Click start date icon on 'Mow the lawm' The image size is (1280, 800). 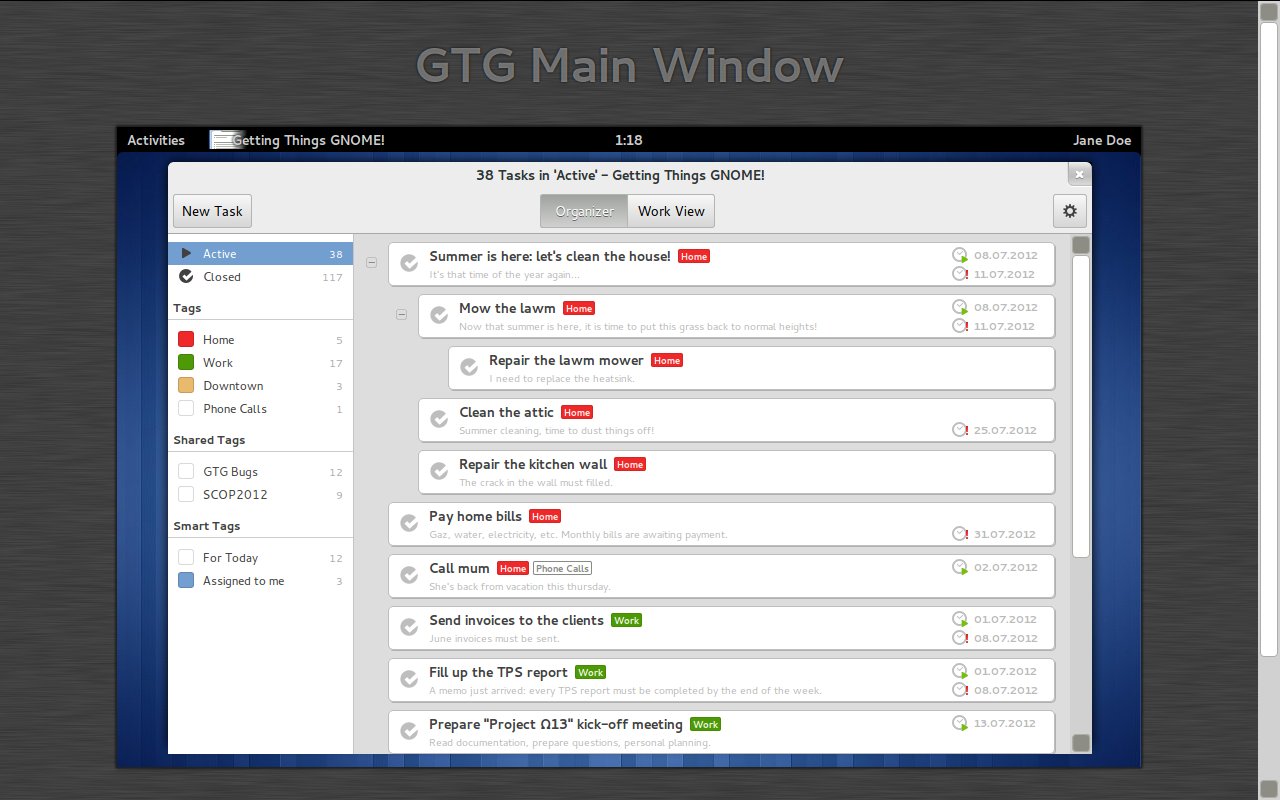[x=960, y=307]
